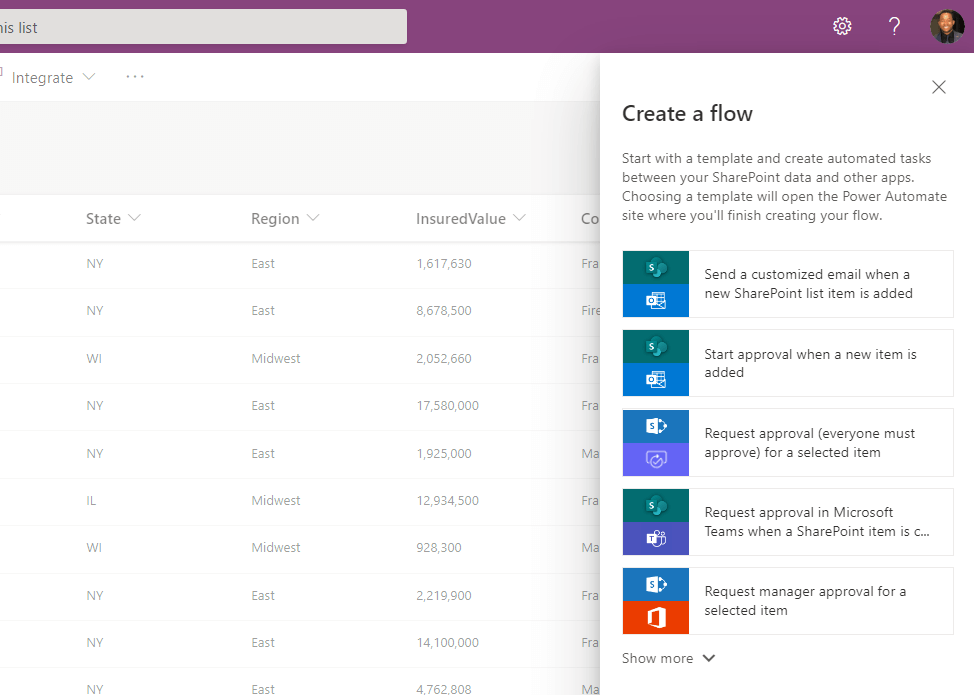This screenshot has height=695, width=974.
Task: Click East in the 2,219,900 row
Action: [263, 596]
